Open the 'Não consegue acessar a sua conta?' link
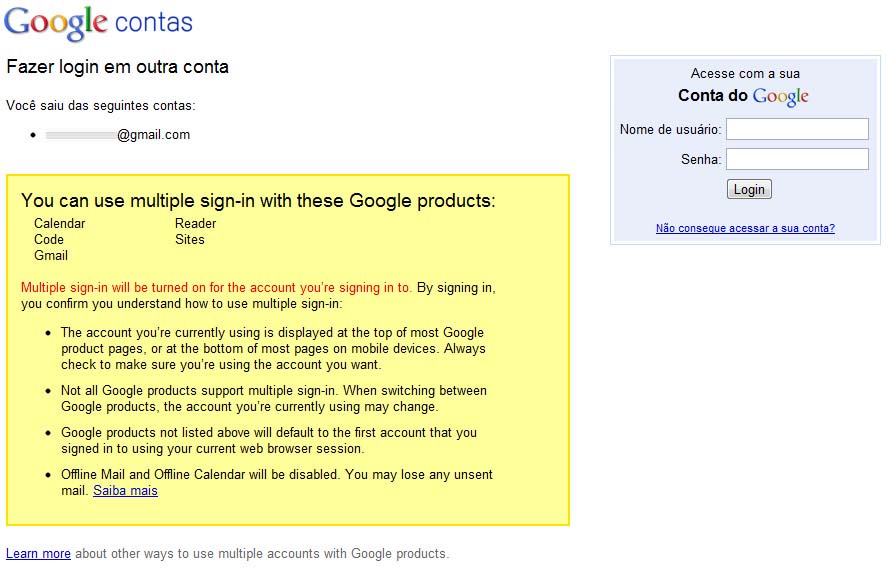 click(745, 228)
